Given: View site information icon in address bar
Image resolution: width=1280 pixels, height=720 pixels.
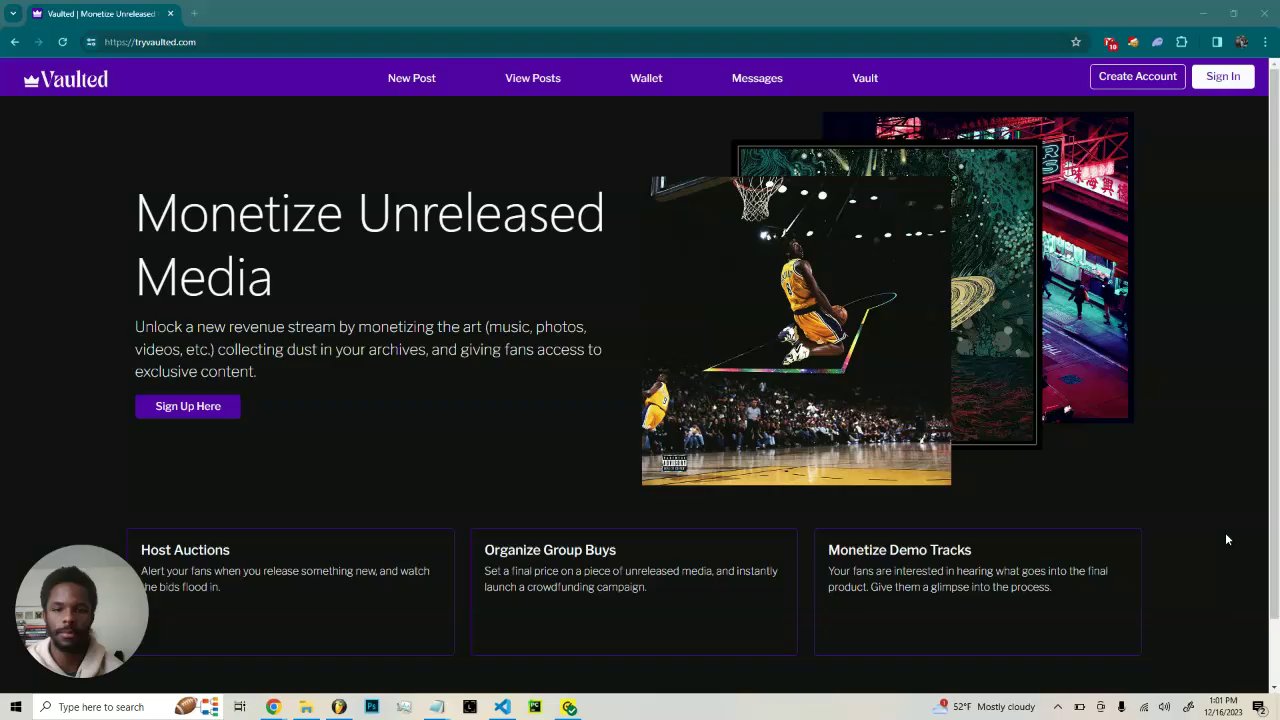Looking at the screenshot, I should coord(91,42).
